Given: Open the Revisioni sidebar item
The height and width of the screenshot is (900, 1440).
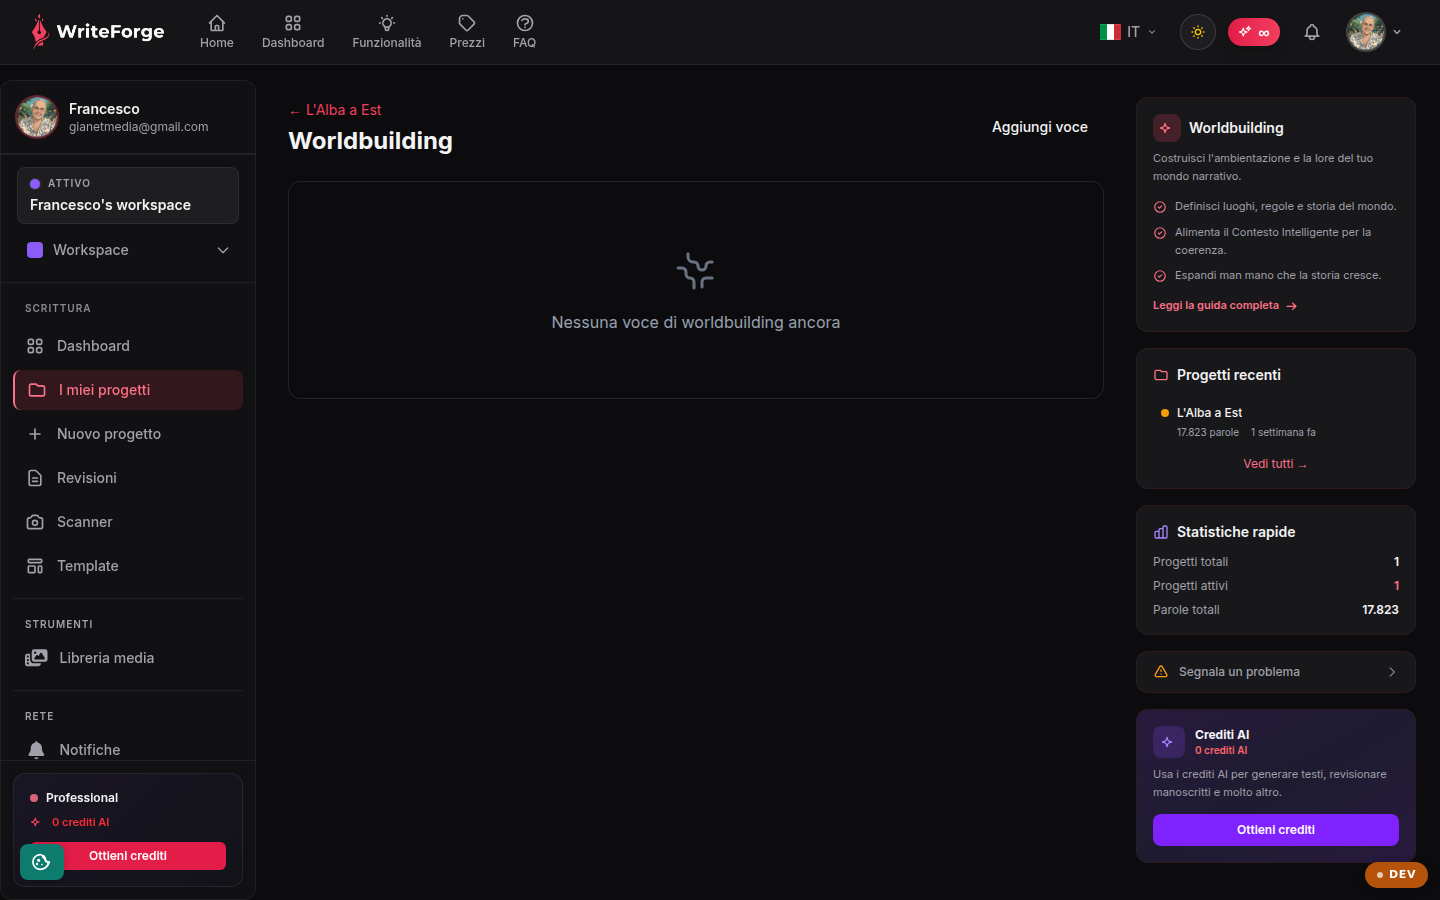Looking at the screenshot, I should click(x=128, y=478).
